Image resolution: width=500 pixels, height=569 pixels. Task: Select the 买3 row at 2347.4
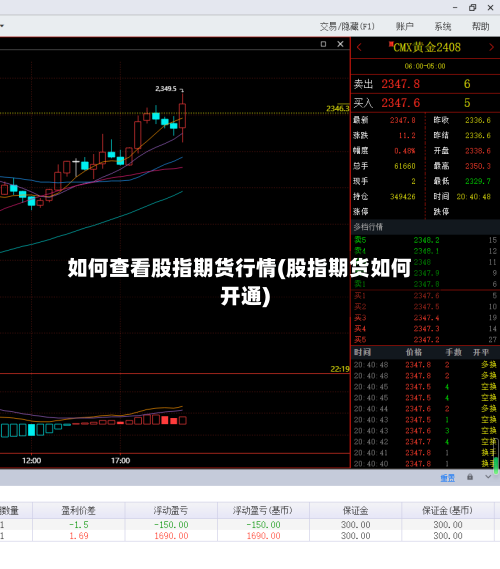(425, 318)
